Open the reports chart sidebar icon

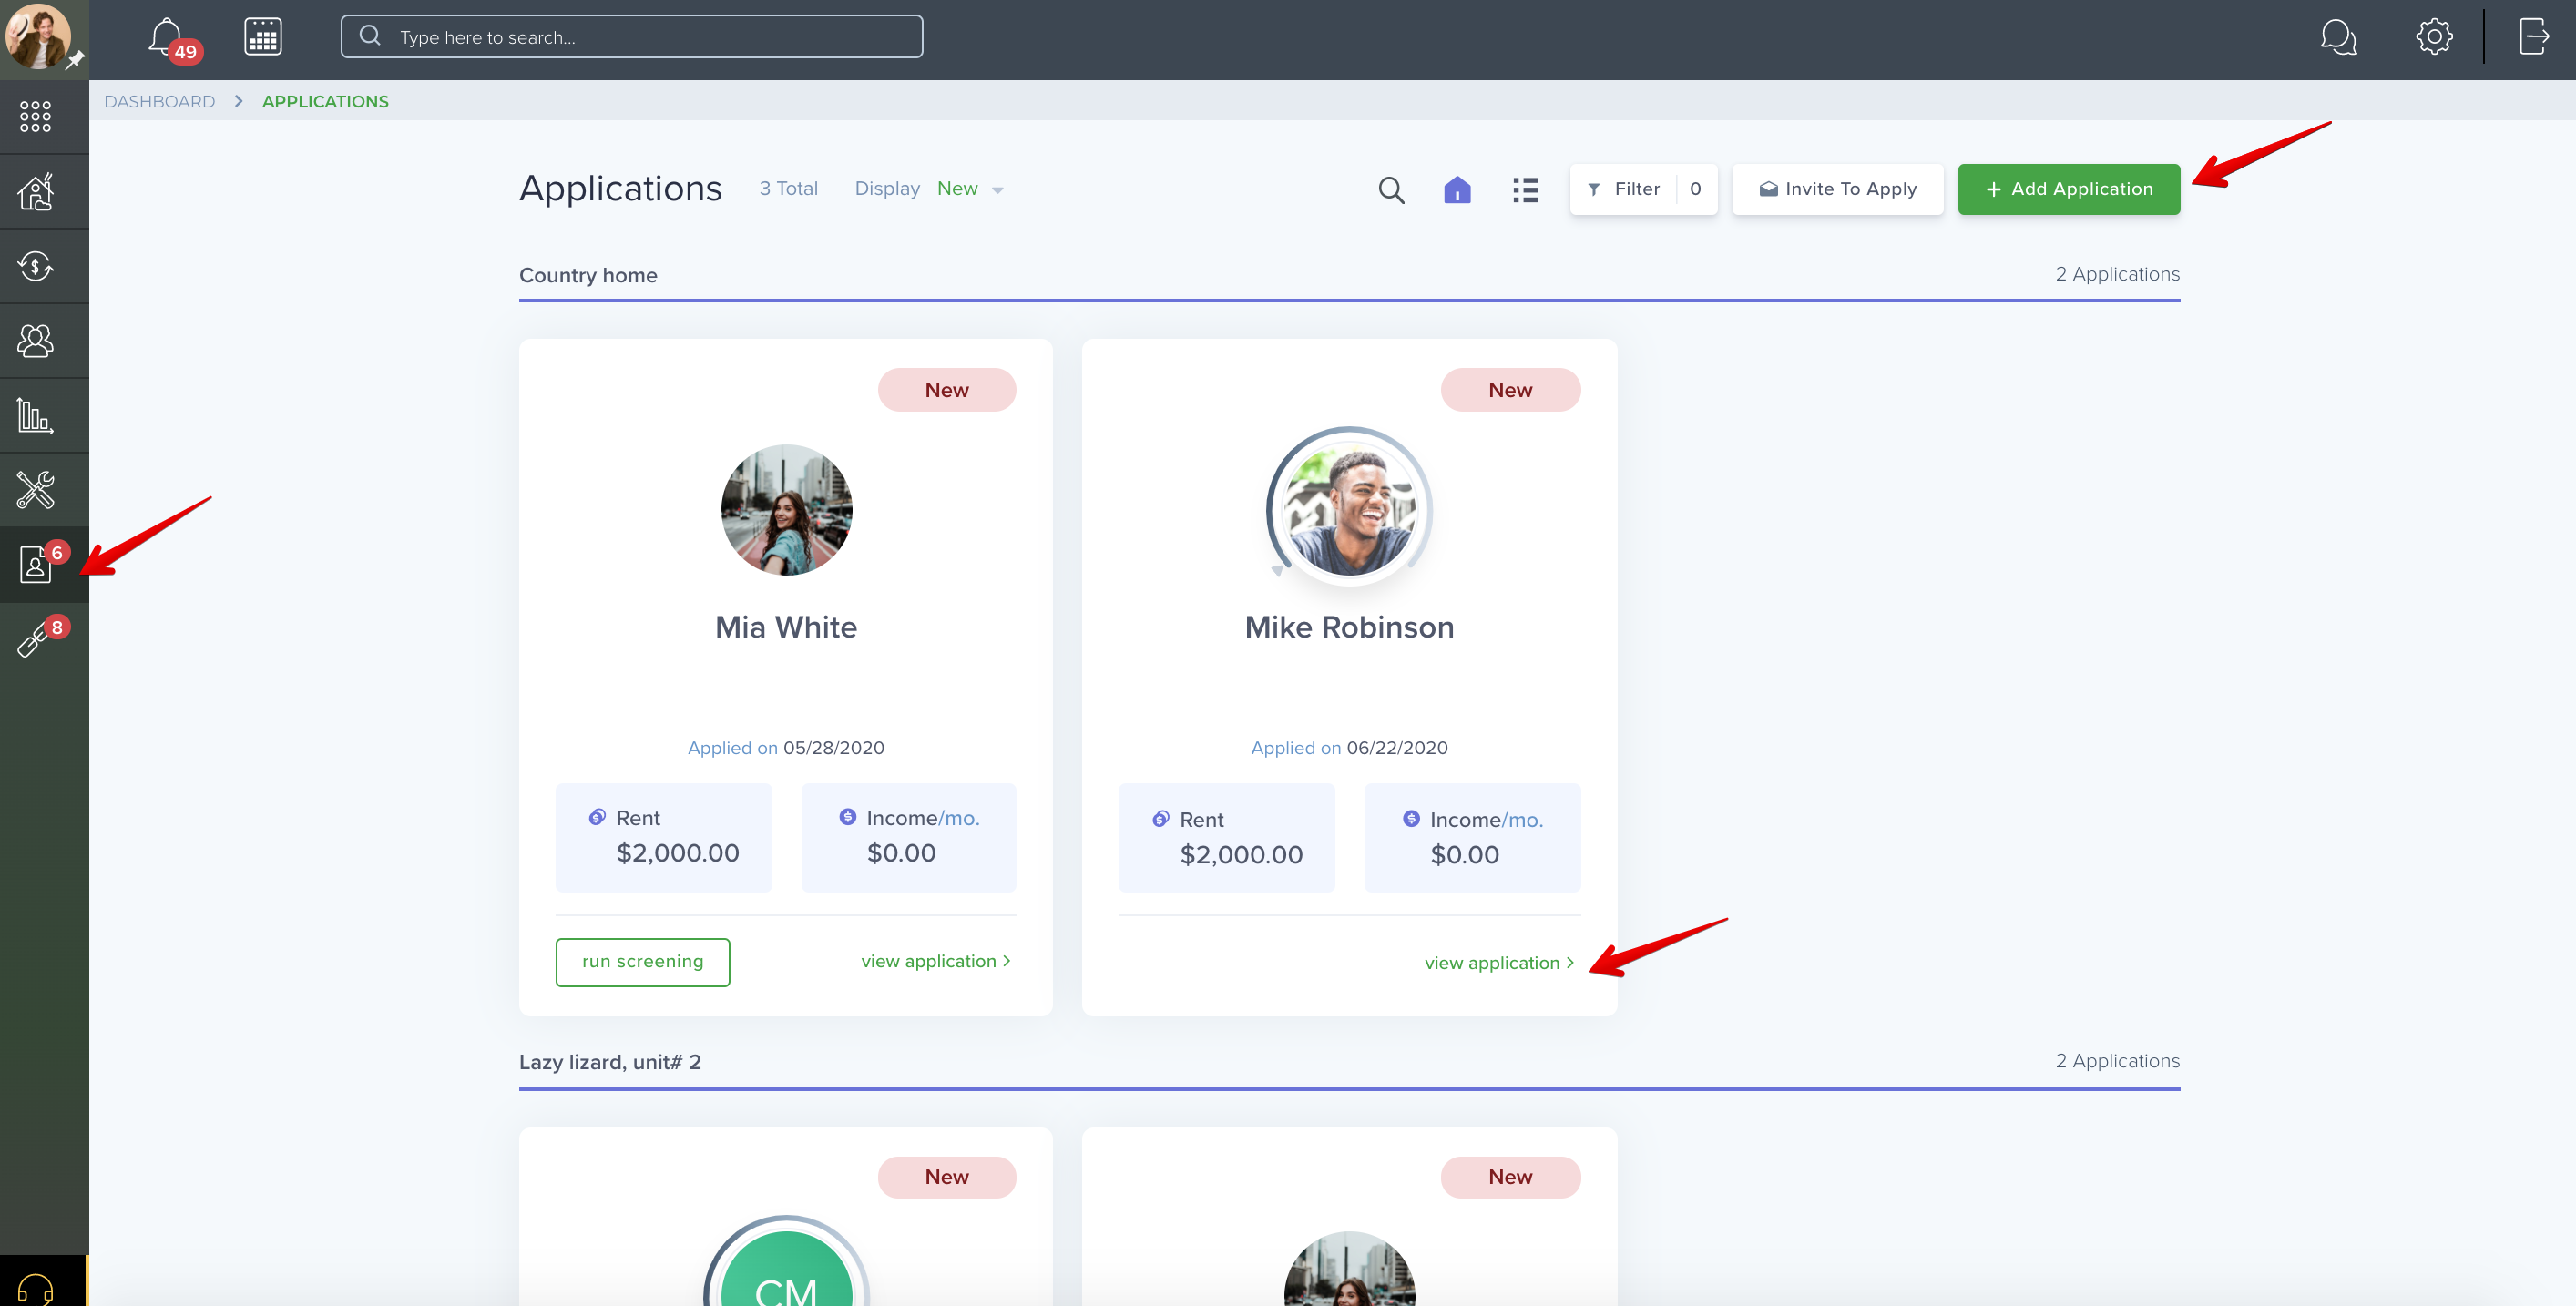35,415
